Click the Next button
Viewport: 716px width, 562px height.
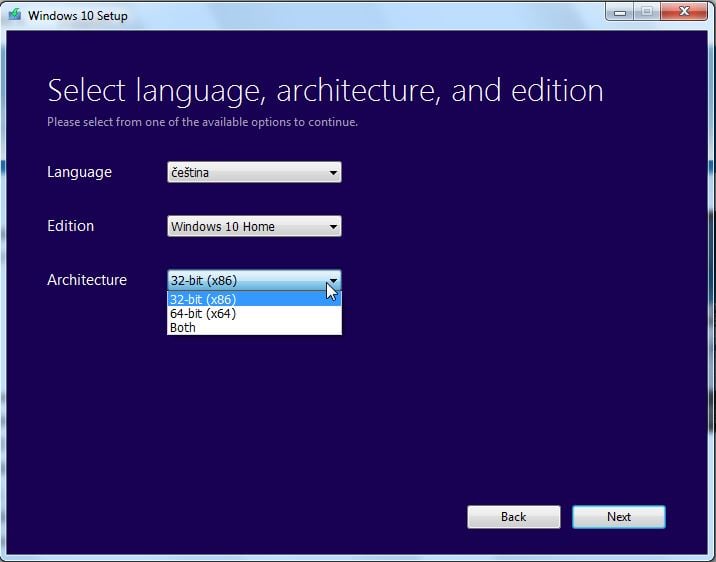point(619,517)
